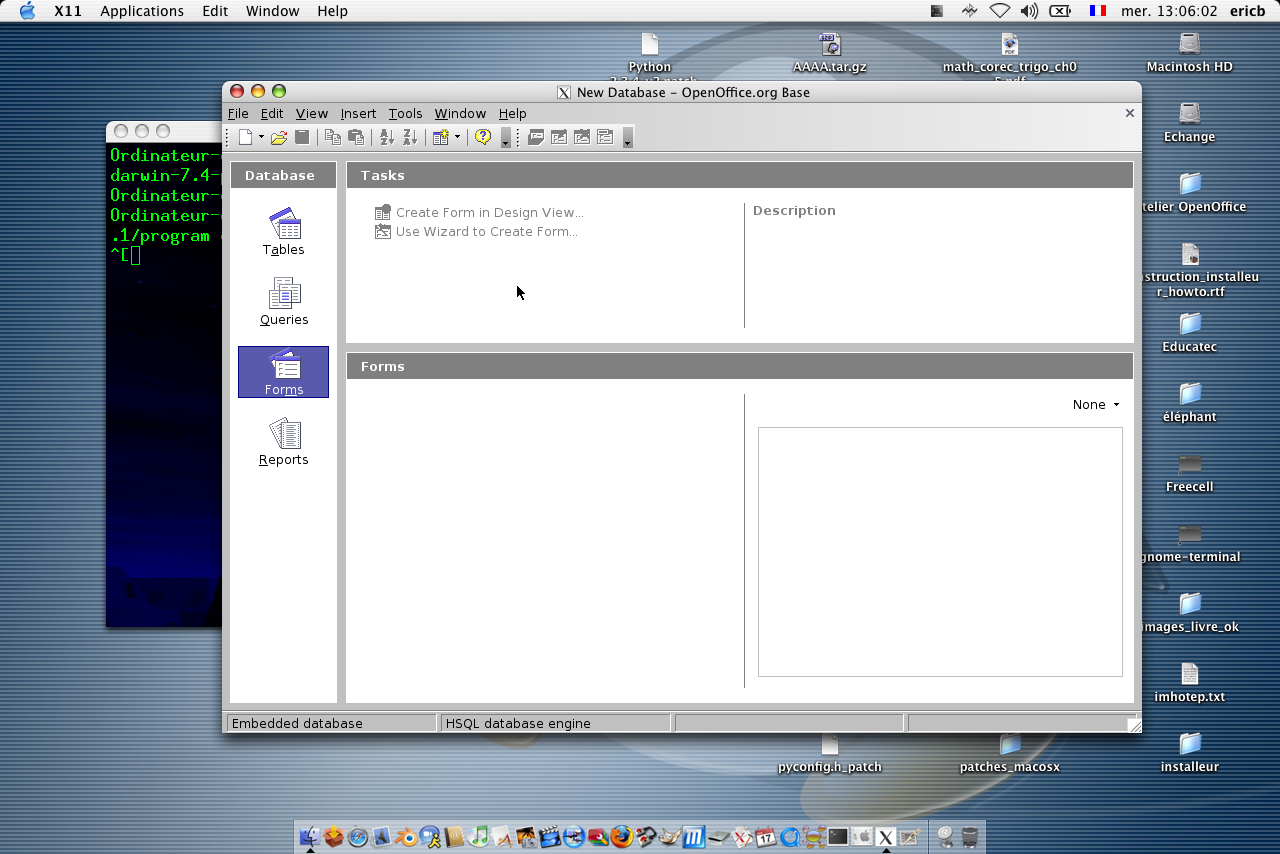The image size is (1280, 854).
Task: Click the Finder icon in the Dock
Action: 310,836
